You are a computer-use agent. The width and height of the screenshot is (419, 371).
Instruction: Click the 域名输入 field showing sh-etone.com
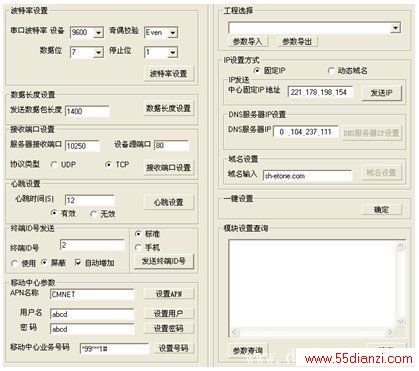click(x=307, y=176)
